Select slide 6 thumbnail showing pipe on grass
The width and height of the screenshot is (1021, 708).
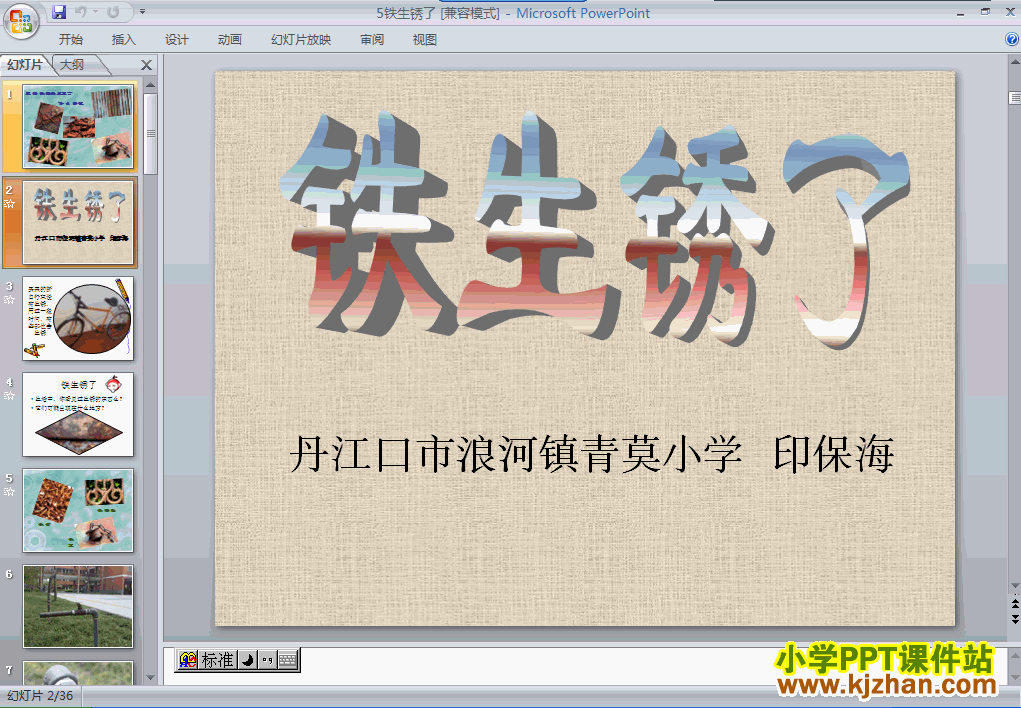(x=78, y=606)
